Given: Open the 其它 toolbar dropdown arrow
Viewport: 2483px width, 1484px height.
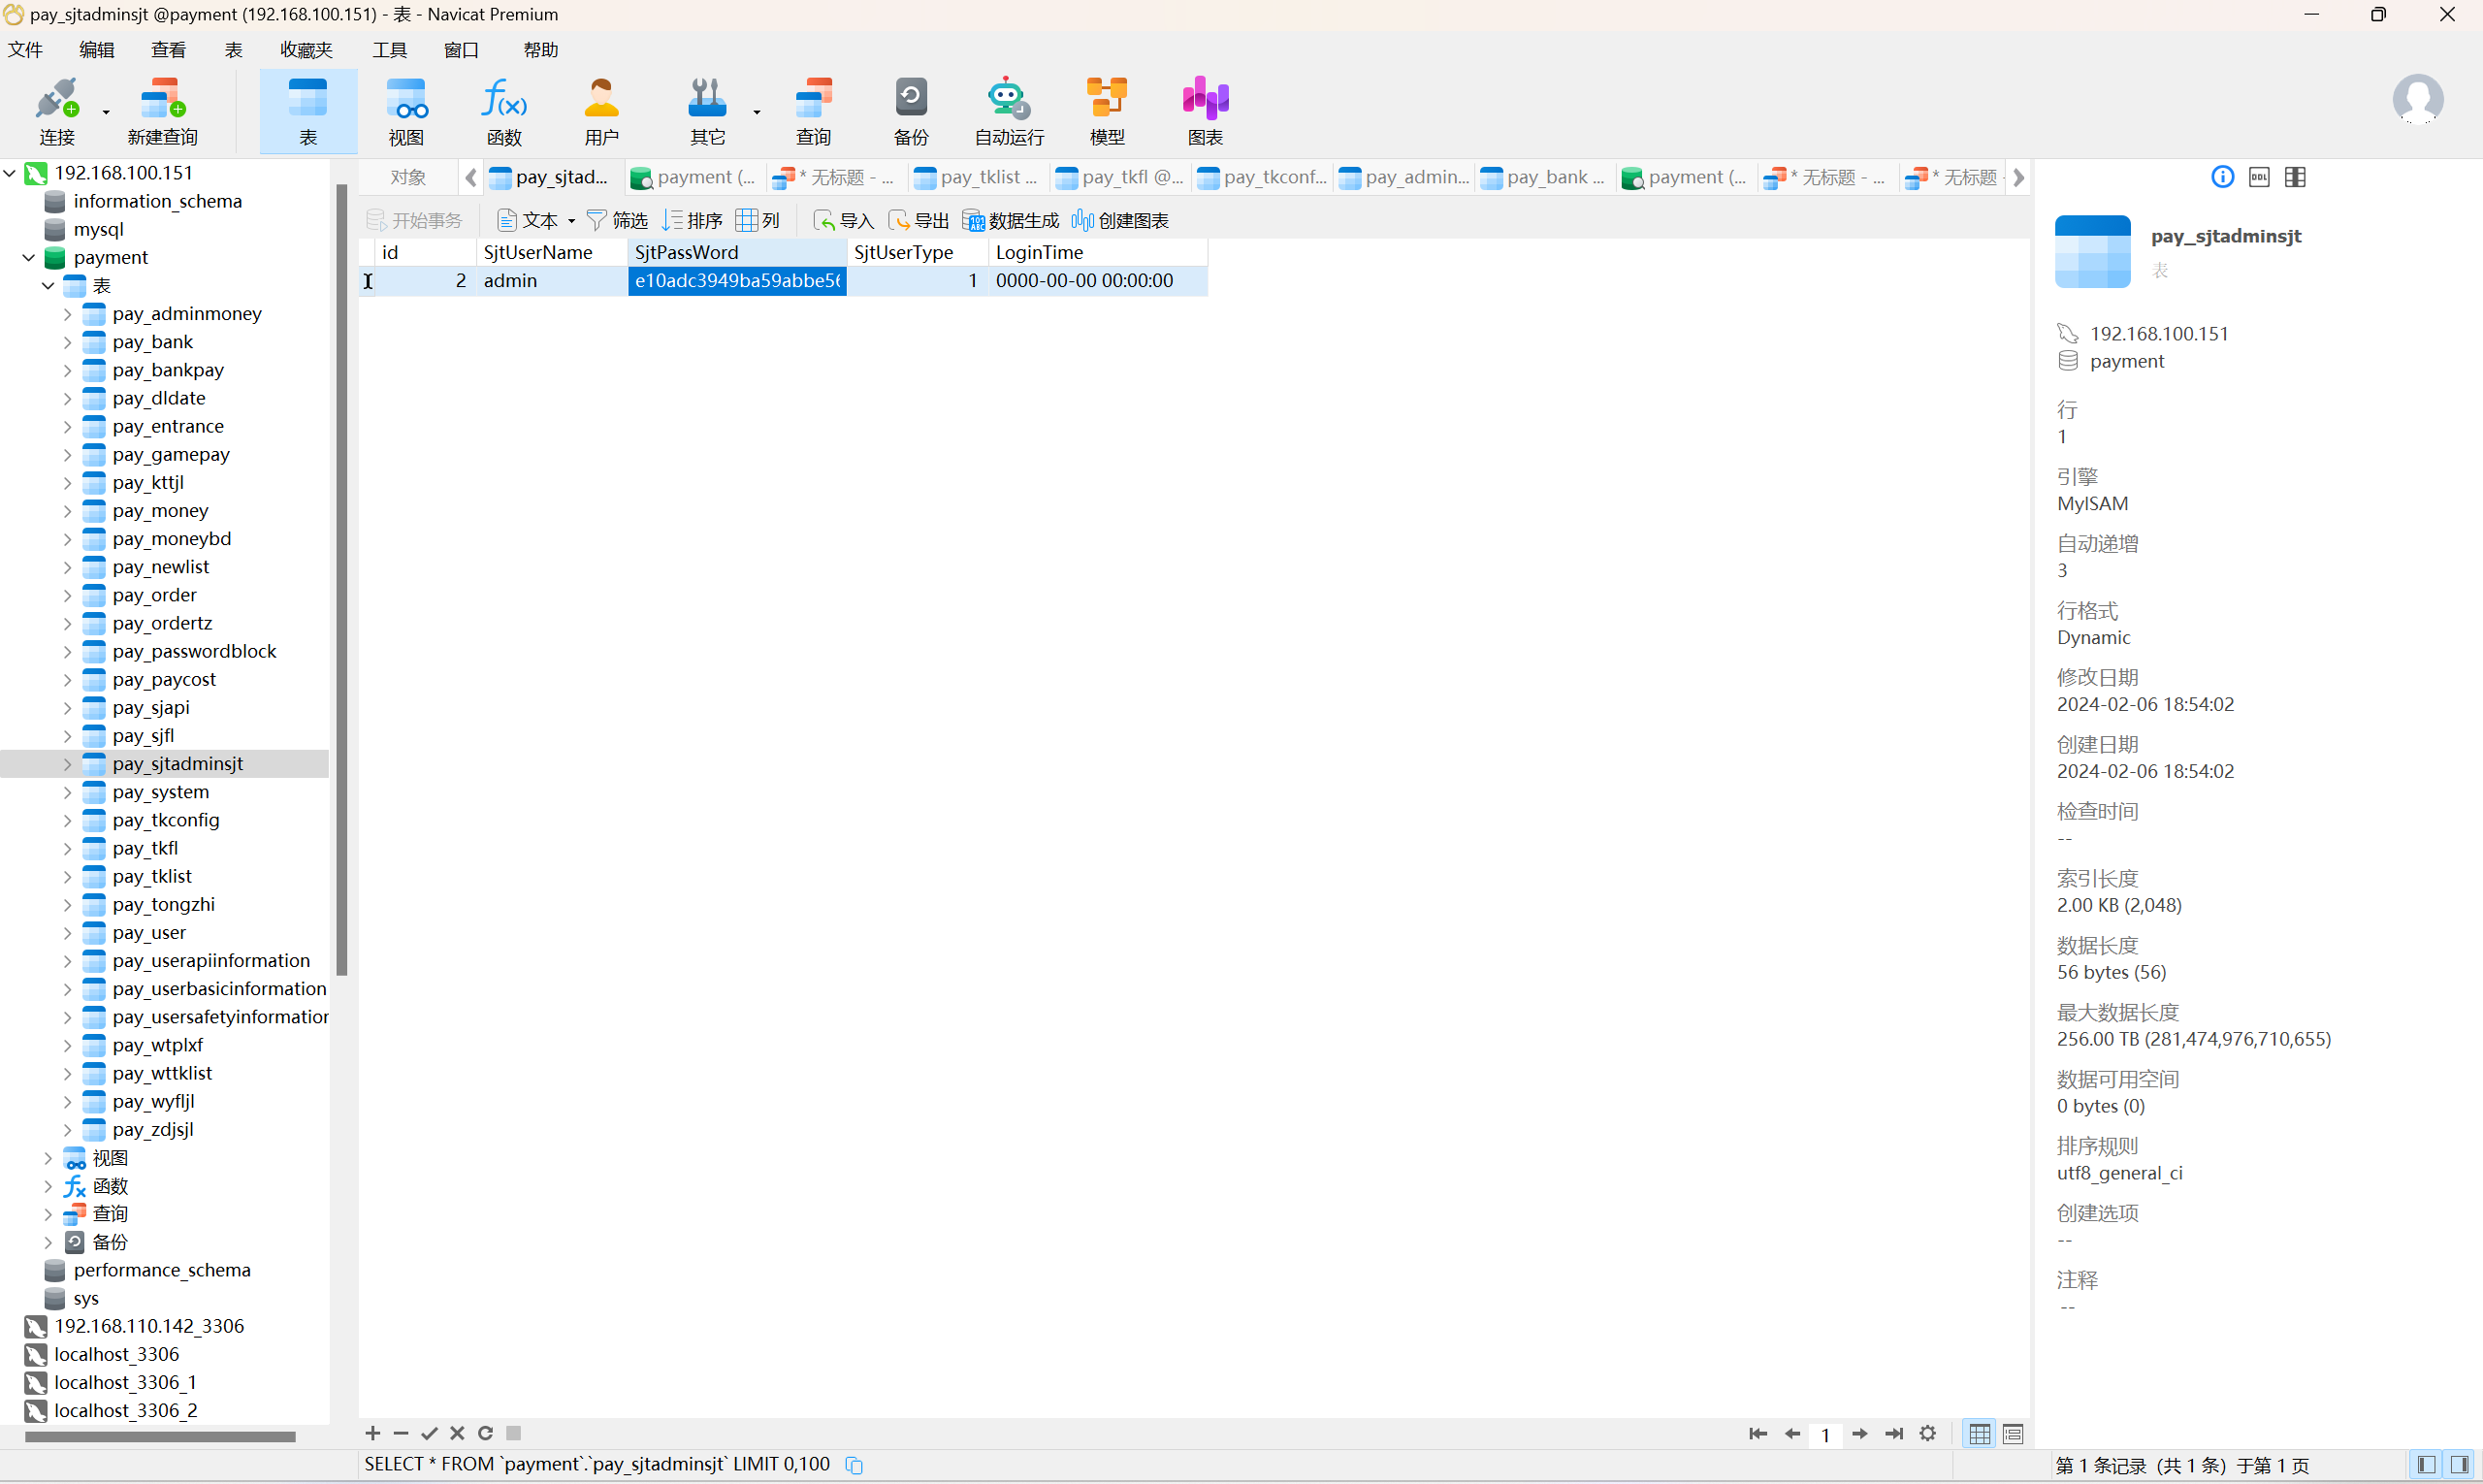Looking at the screenshot, I should [756, 112].
